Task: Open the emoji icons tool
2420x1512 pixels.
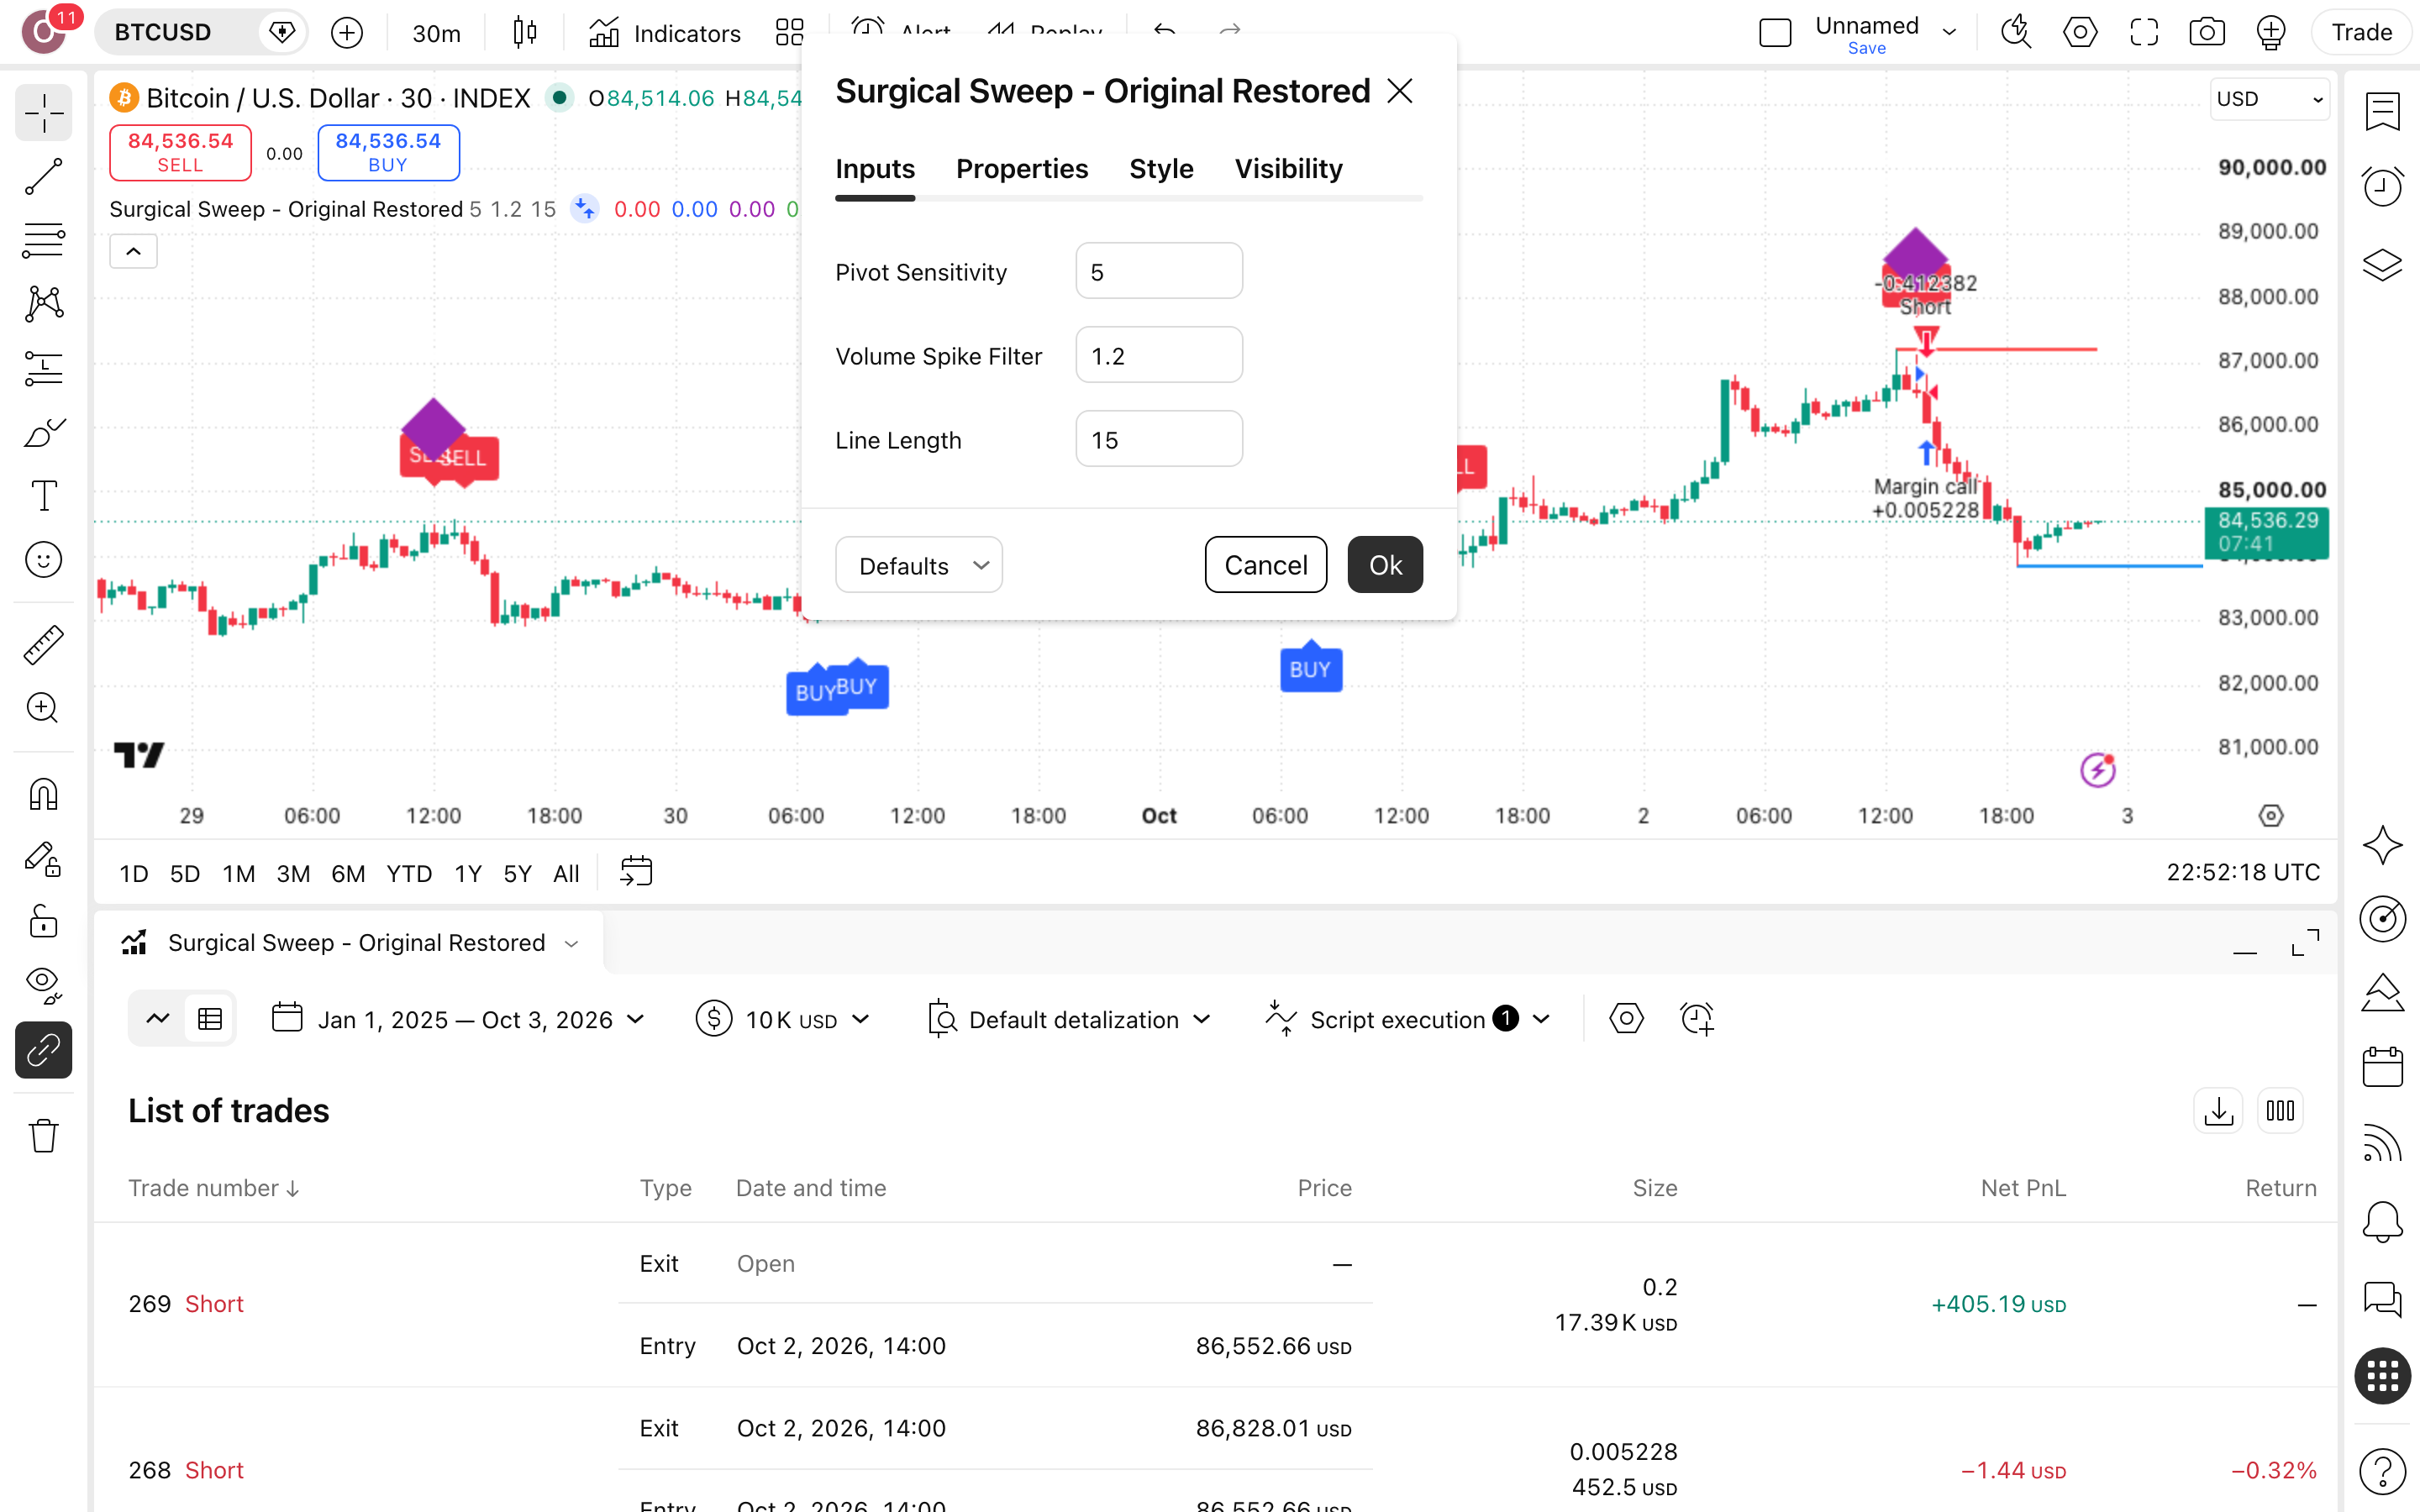Action: (x=43, y=560)
